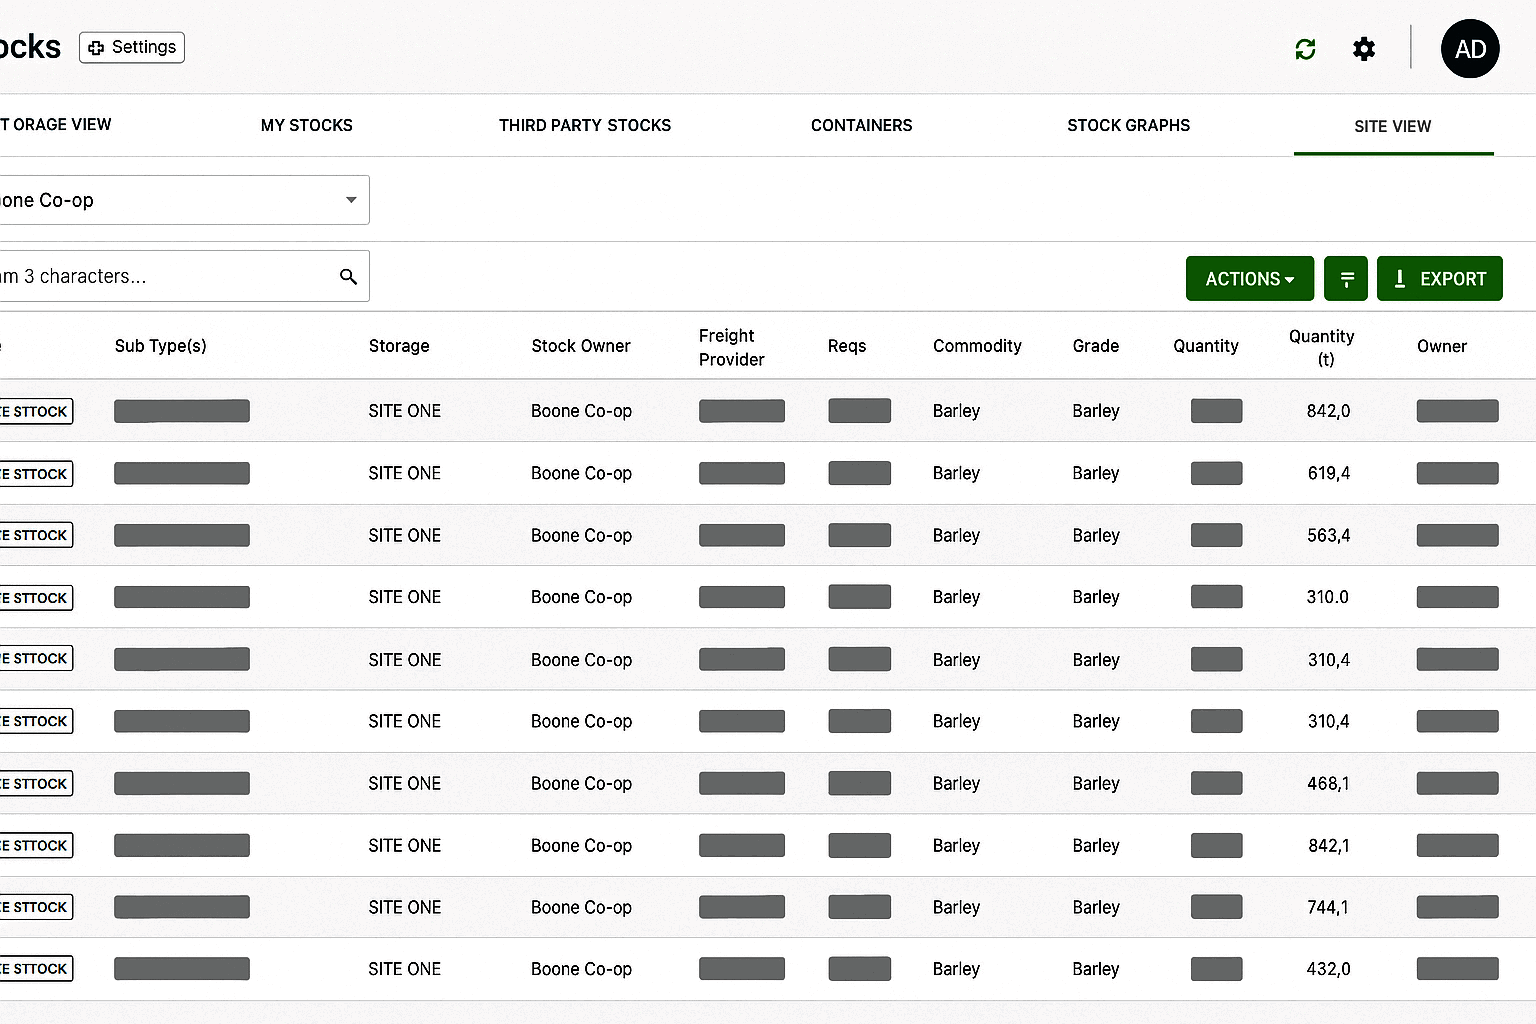
Task: Open the Containers tab
Action: 861,125
